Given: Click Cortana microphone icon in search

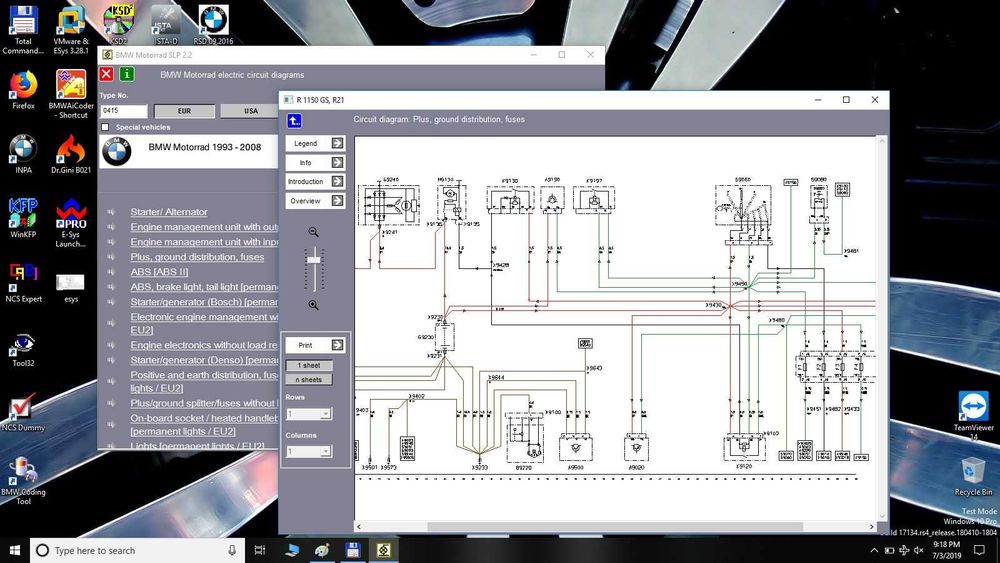Looking at the screenshot, I should tap(232, 550).
